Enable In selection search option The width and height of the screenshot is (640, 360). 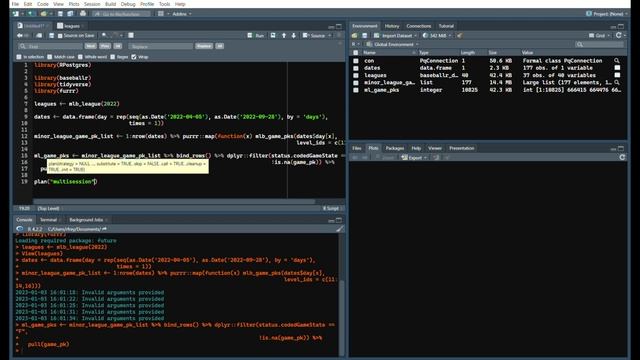point(19,57)
